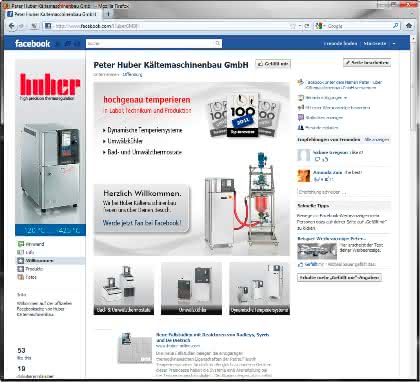The height and width of the screenshot is (382, 420).
Task: Click the Facebook favicon in the address bar
Action: [48, 26]
